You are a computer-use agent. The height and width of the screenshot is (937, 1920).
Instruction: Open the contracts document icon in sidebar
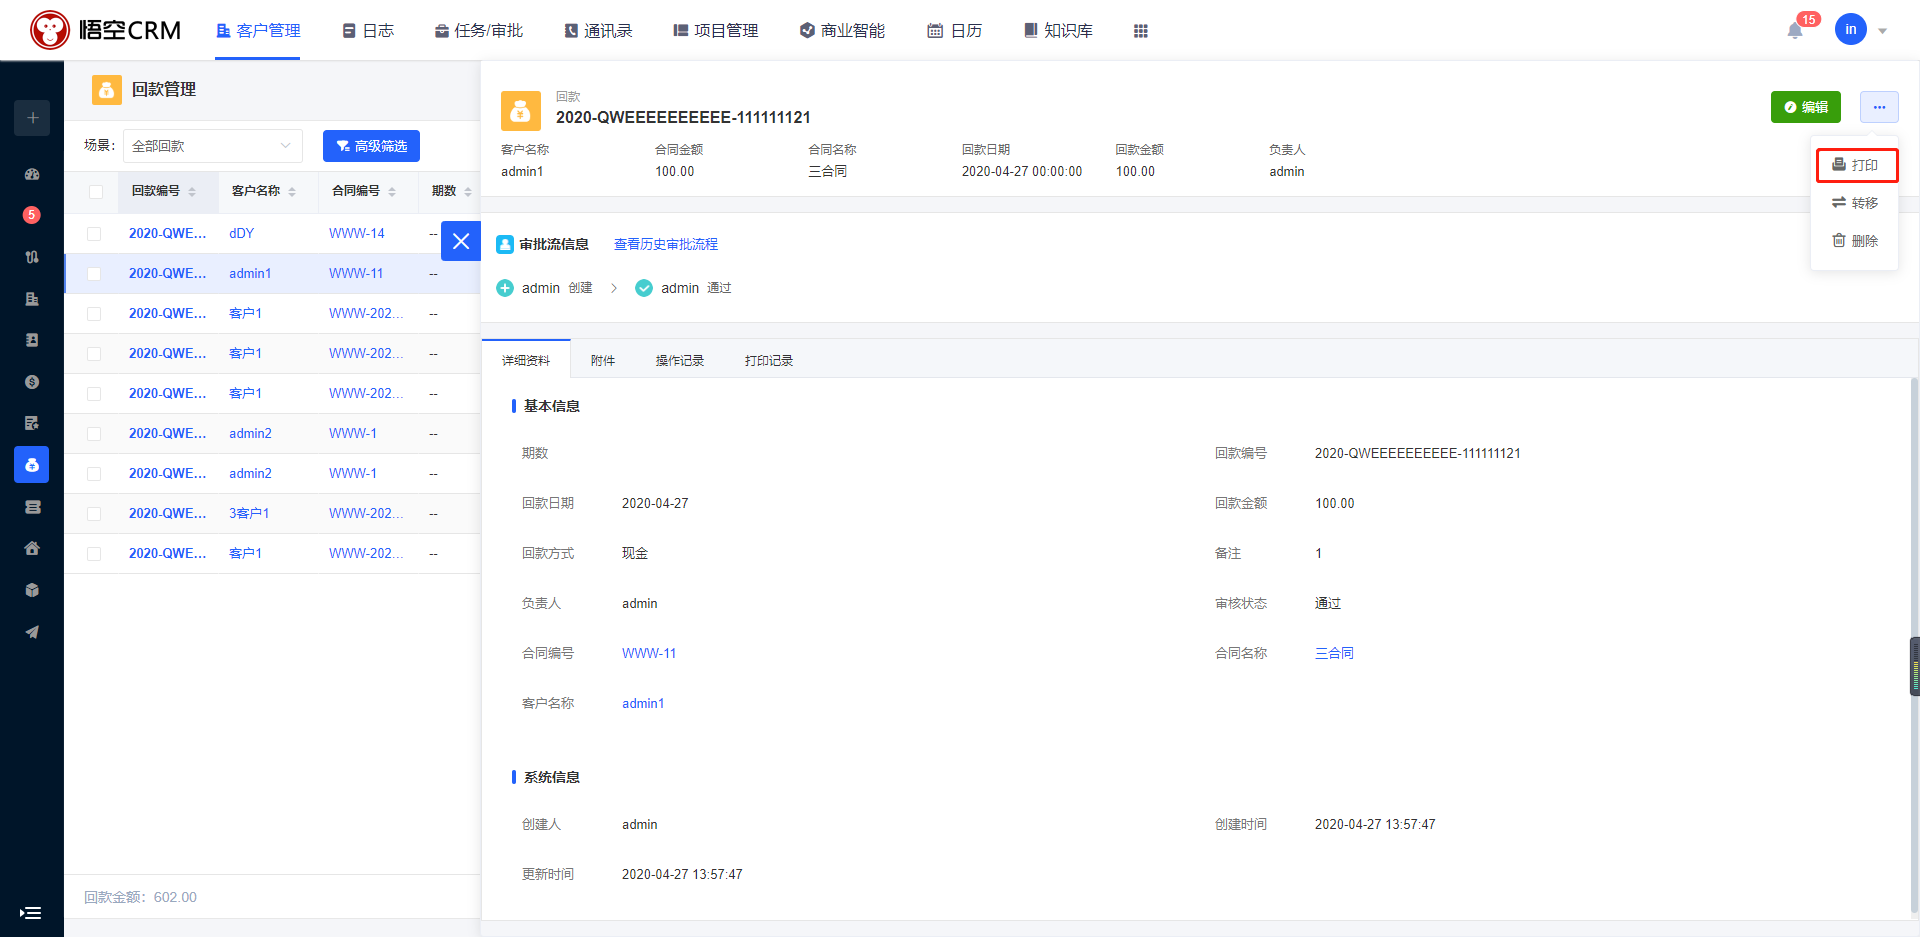[x=32, y=423]
